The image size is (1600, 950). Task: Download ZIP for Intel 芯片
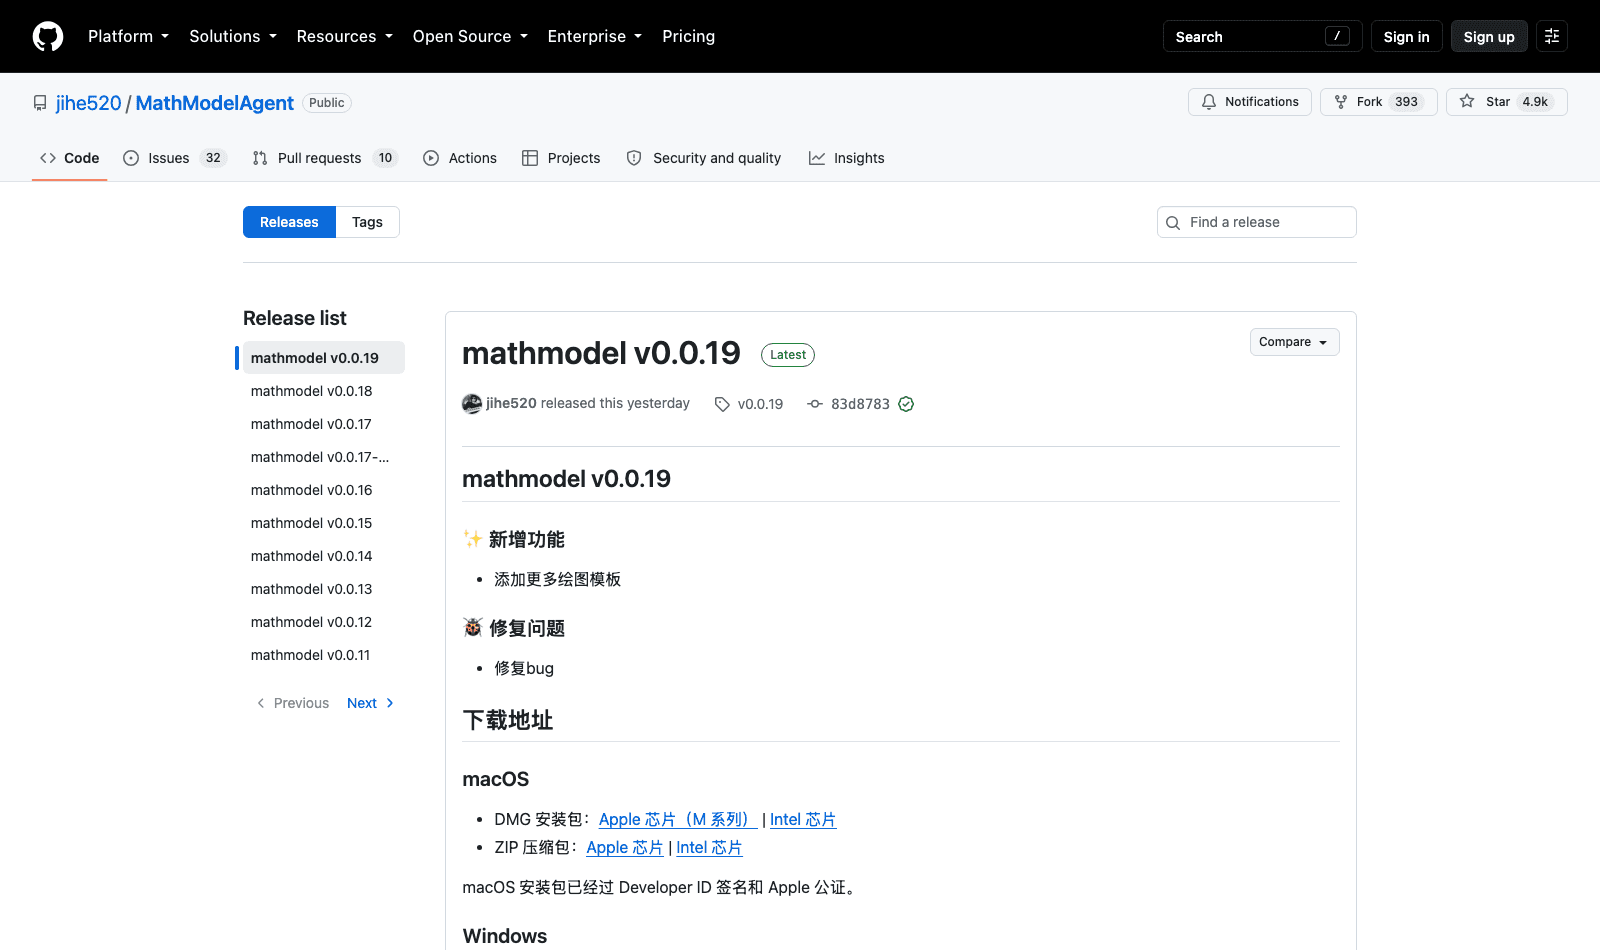pos(709,847)
